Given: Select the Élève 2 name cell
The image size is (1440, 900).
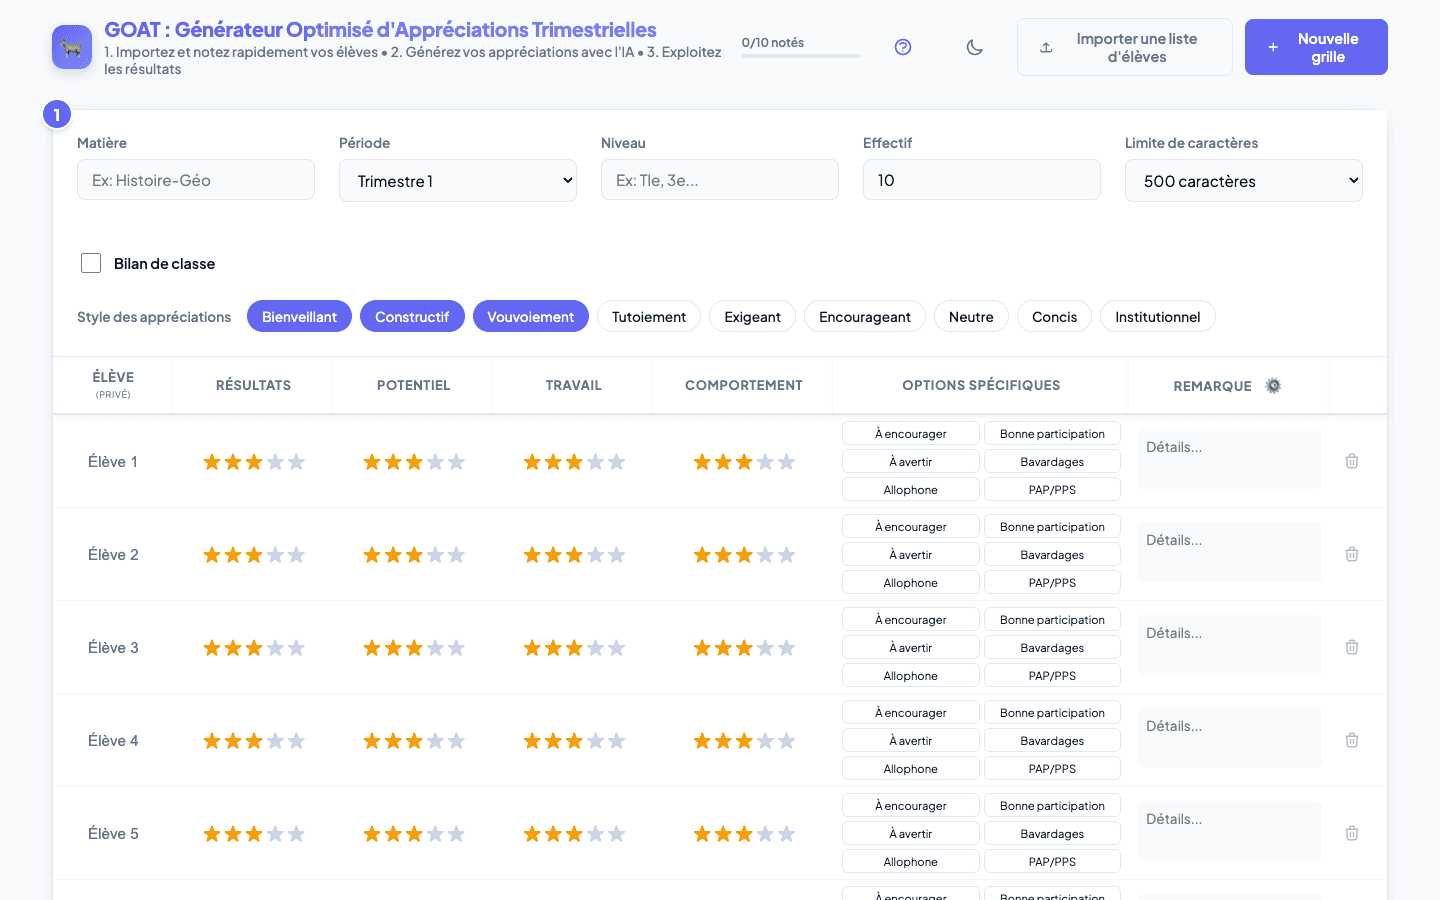Looking at the screenshot, I should 113,555.
